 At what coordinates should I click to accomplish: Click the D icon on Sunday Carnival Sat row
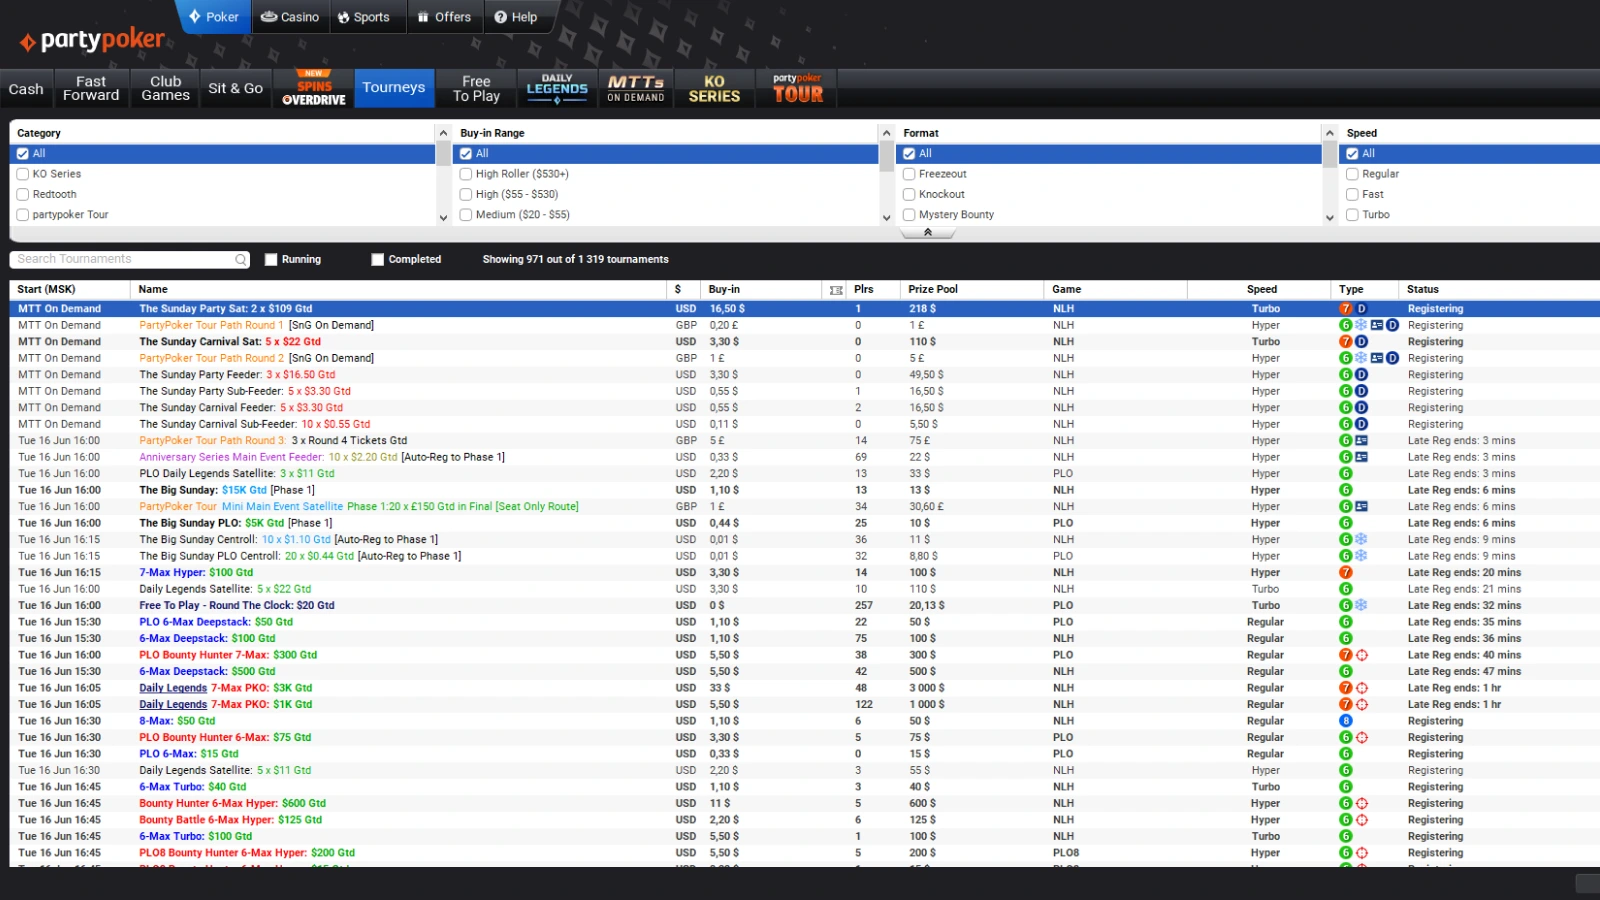(1361, 342)
